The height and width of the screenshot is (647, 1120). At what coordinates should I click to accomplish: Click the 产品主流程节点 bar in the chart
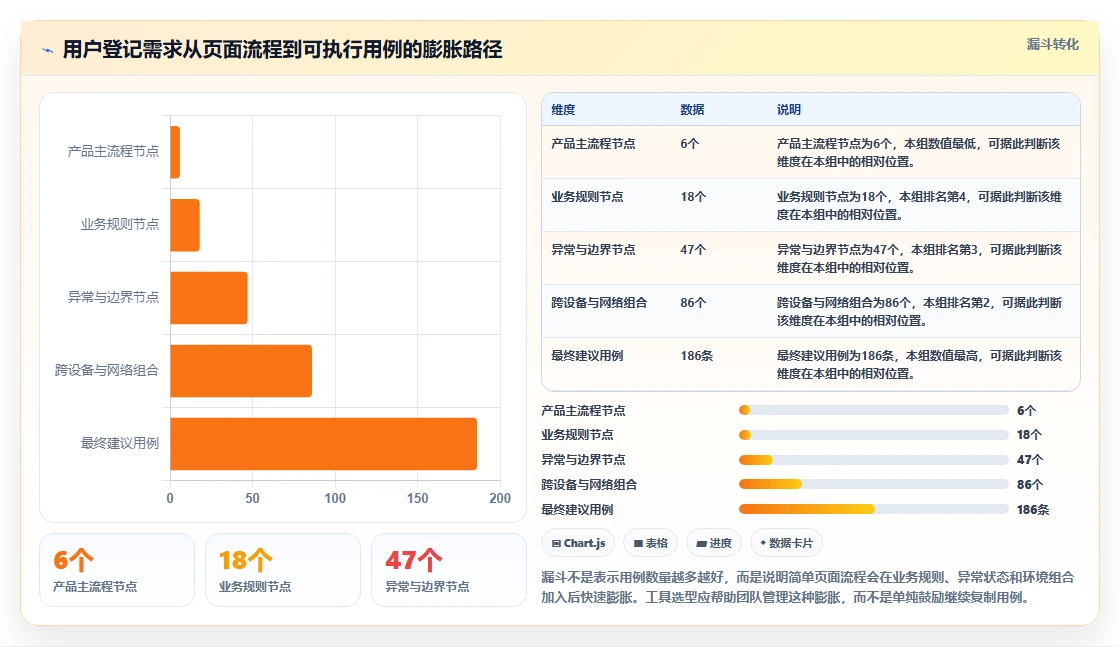(175, 152)
